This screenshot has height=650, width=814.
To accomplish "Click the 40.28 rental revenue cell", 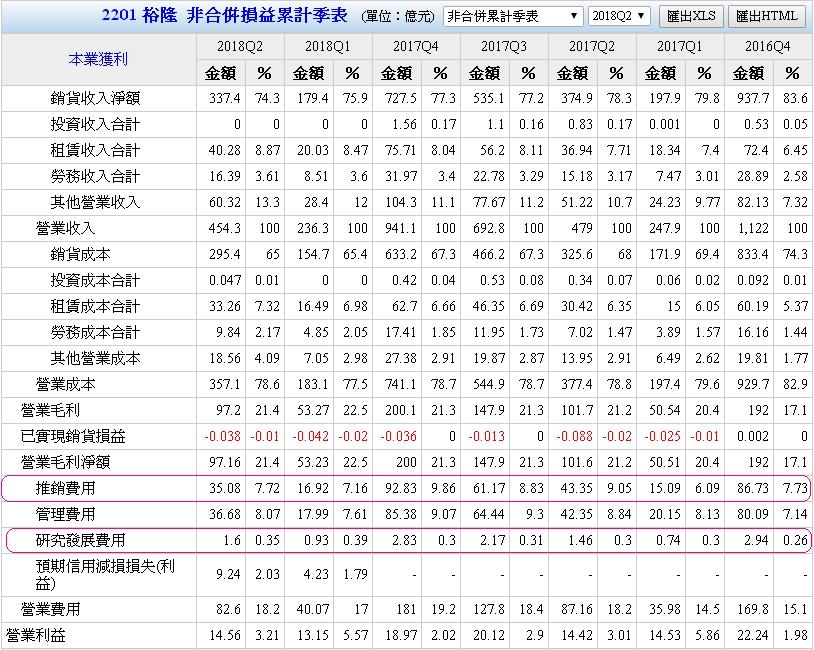I will [225, 150].
